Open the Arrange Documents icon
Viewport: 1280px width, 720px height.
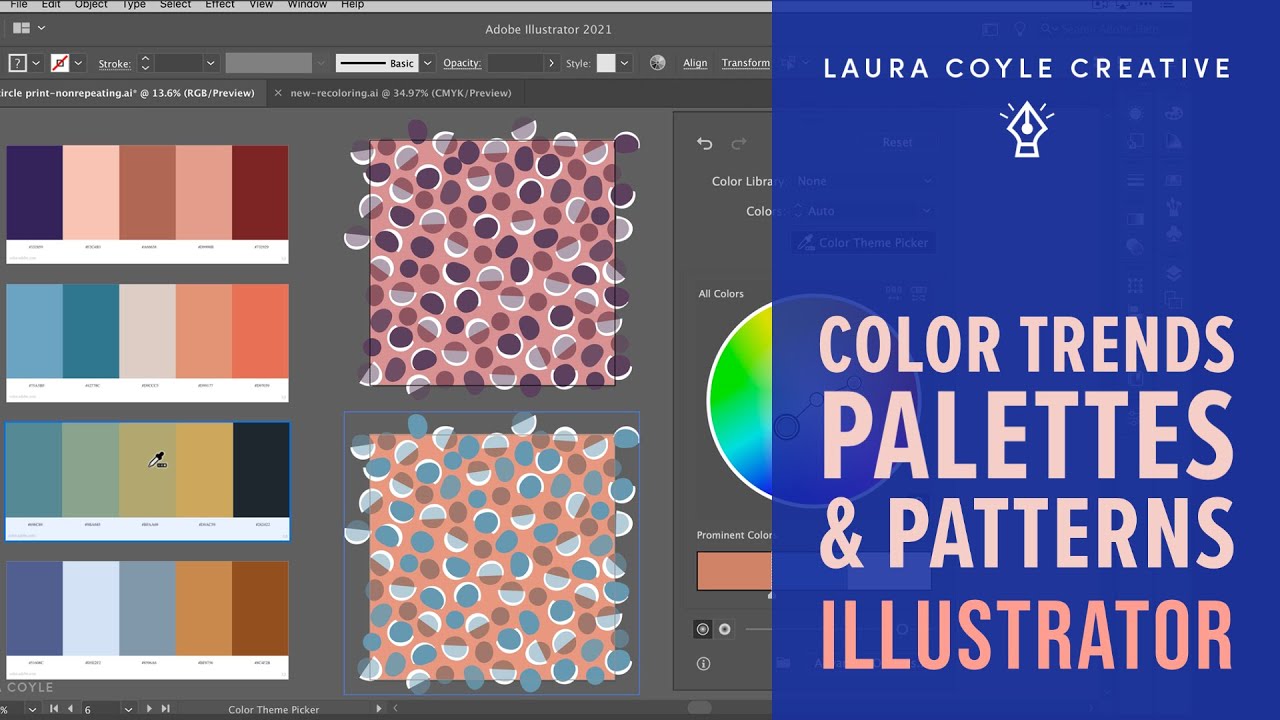click(20, 28)
